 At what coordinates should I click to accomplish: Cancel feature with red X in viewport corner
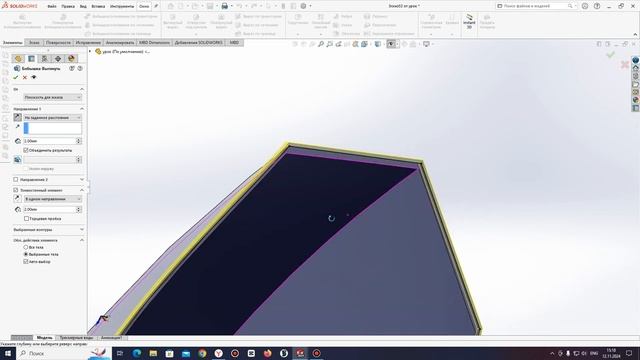click(624, 64)
